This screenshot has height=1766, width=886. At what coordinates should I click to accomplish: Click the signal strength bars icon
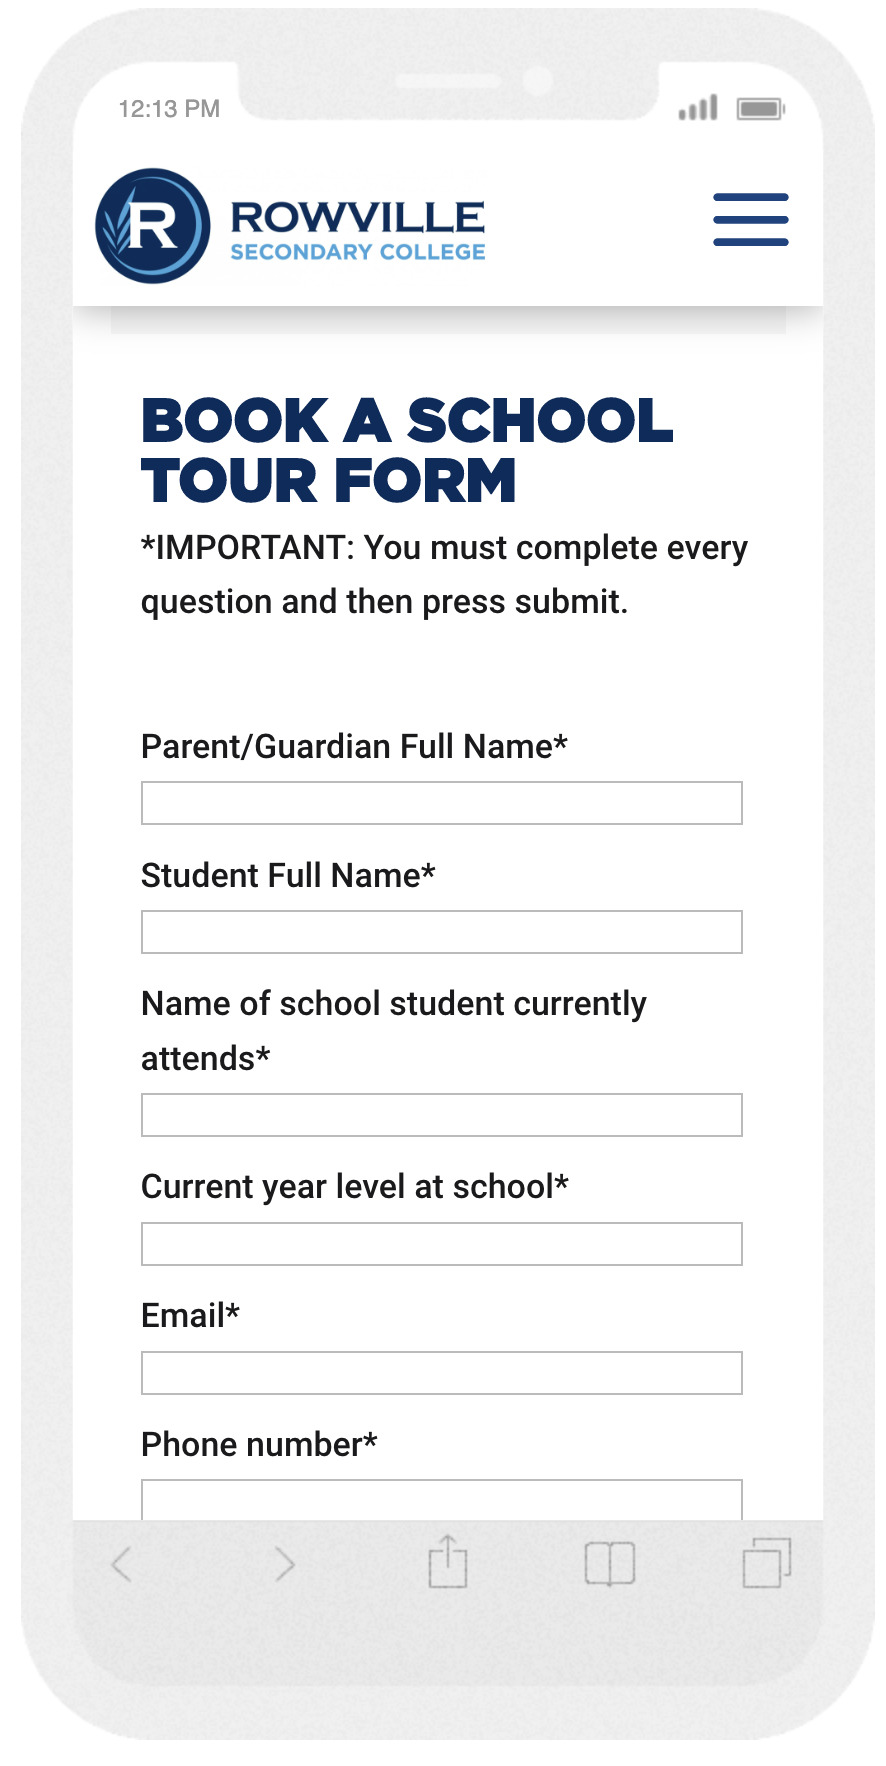tap(698, 108)
